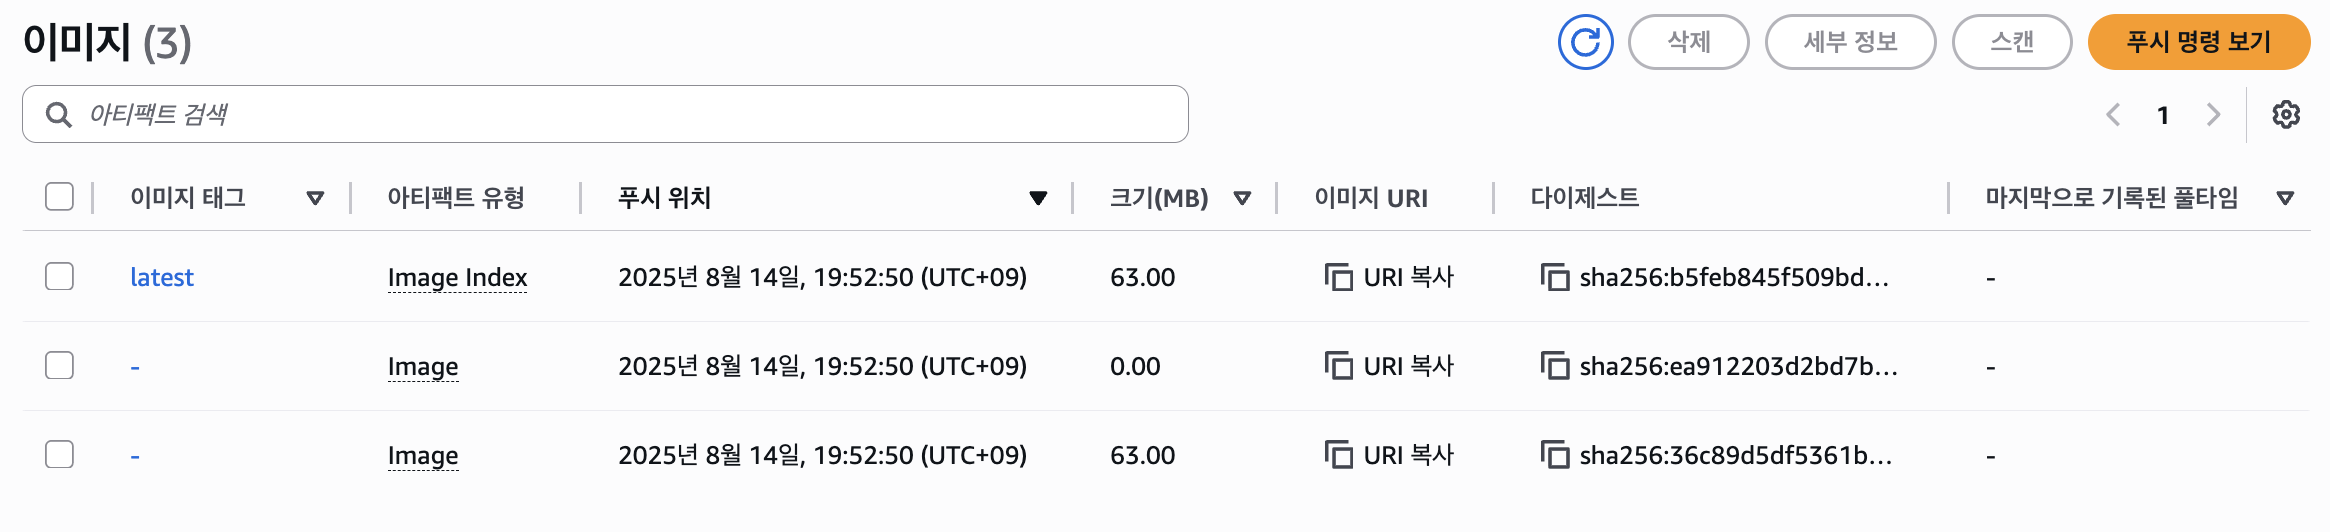Check the box for the latest image
This screenshot has width=2330, height=532.
[60, 276]
